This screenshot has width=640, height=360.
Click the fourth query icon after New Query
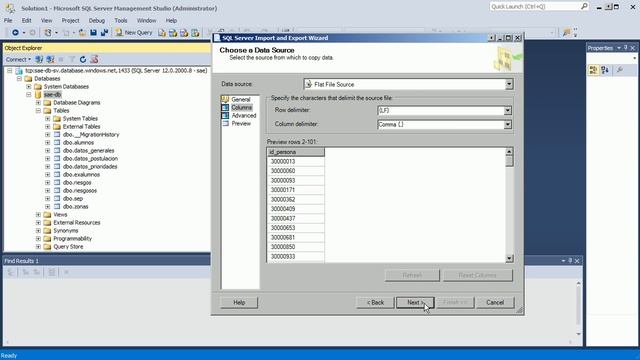point(195,33)
